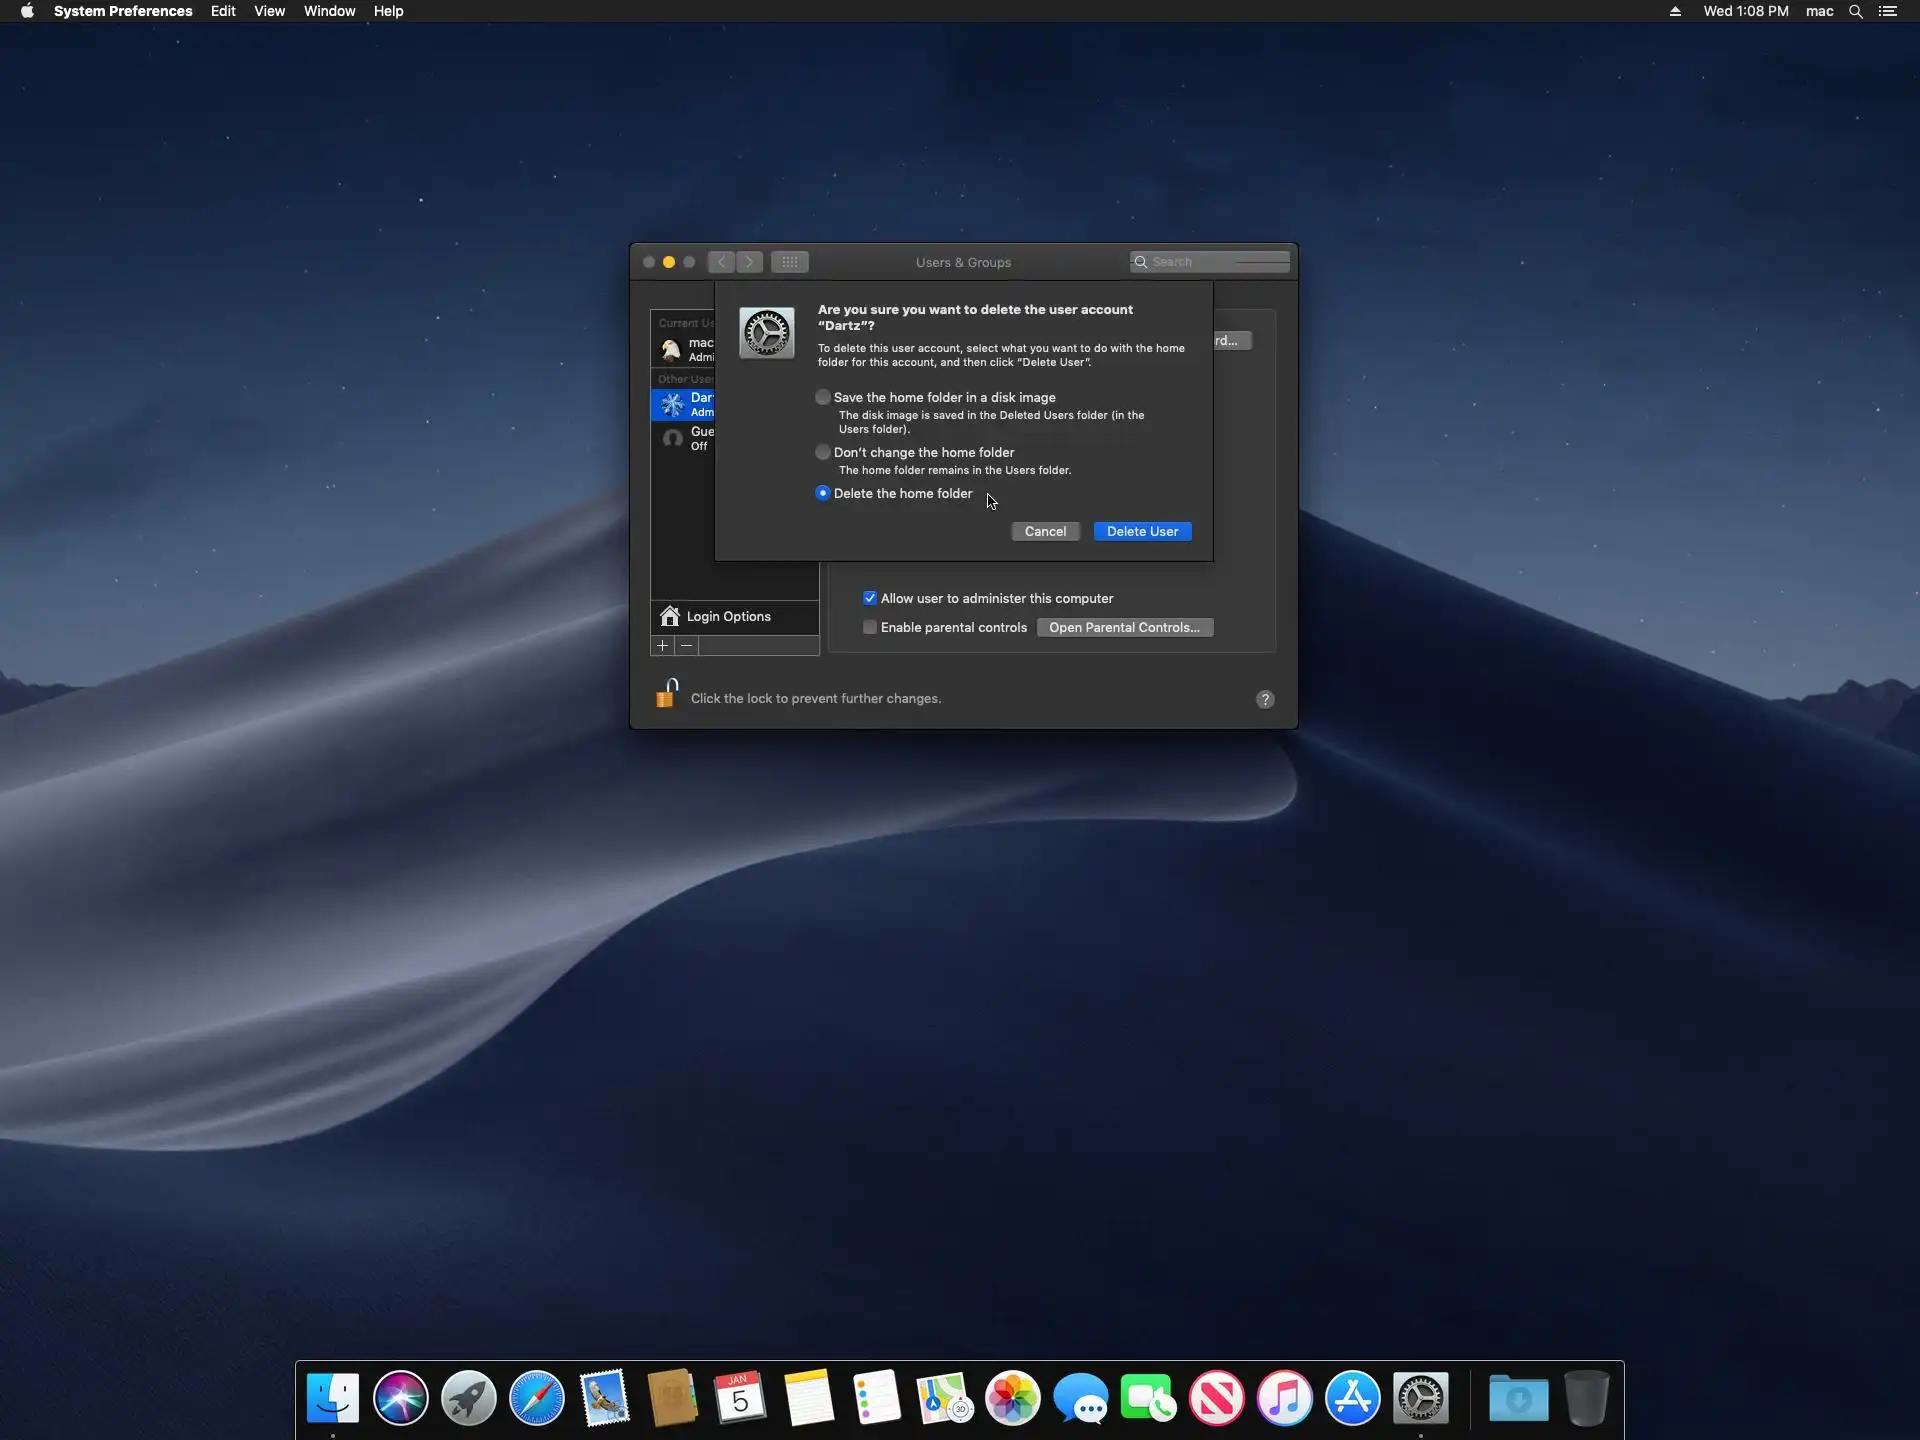Launch Photos from the dock
The width and height of the screenshot is (1920, 1440).
(1012, 1398)
